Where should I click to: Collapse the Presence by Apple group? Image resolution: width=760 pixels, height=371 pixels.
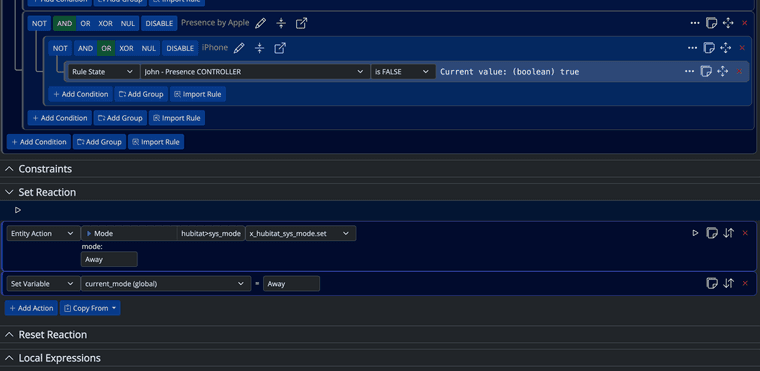[281, 23]
